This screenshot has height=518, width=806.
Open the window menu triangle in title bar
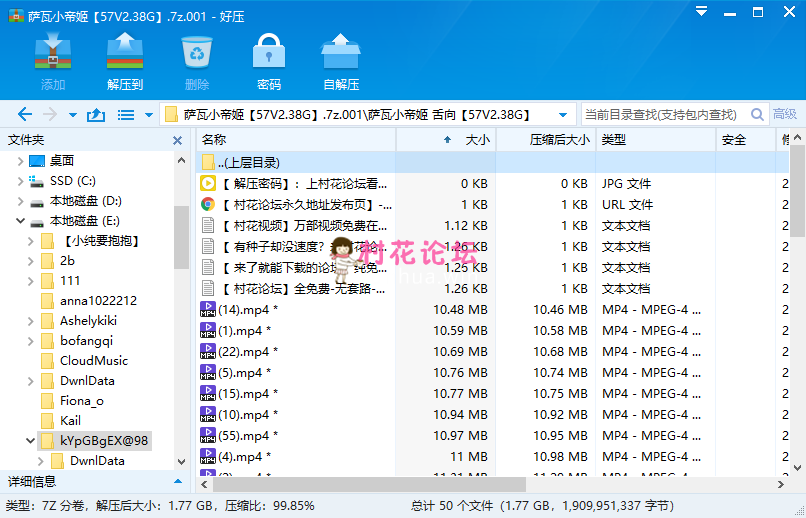coord(701,11)
